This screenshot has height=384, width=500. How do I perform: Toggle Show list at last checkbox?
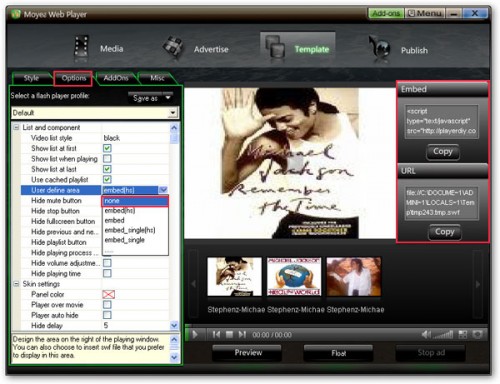[x=107, y=169]
